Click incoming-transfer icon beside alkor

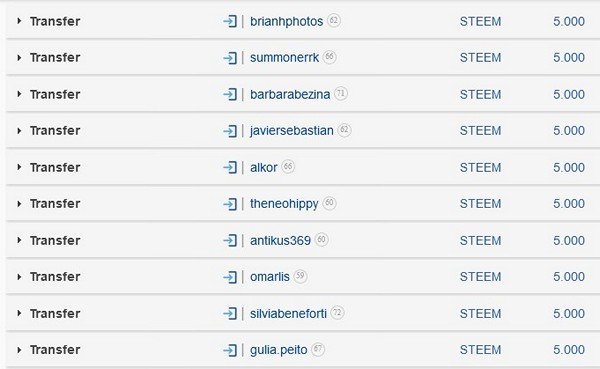click(x=230, y=168)
